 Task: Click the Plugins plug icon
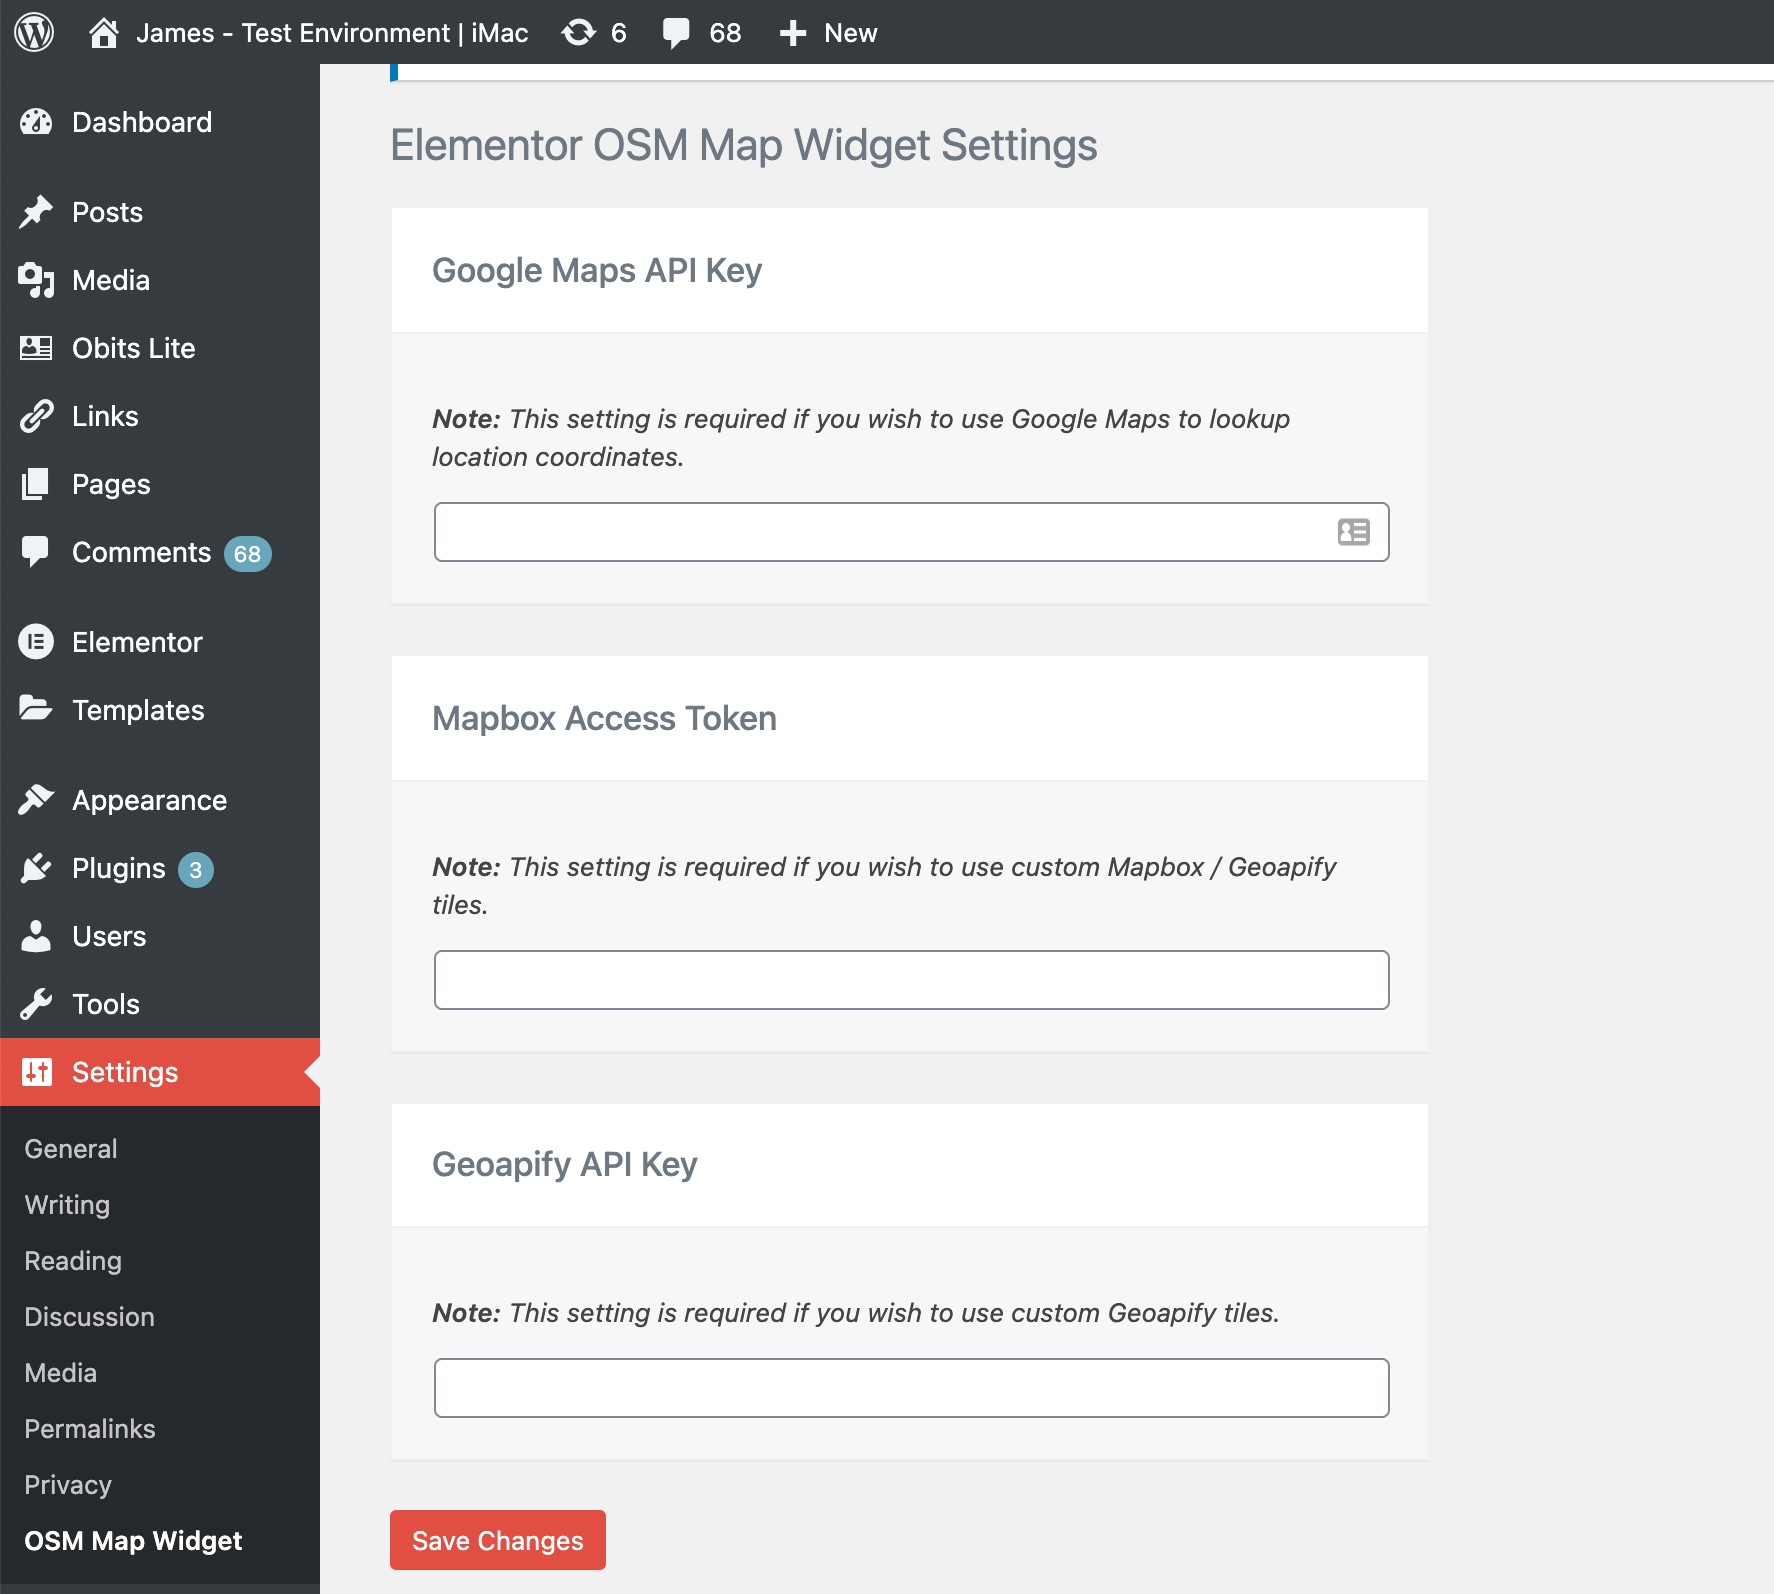coord(36,868)
